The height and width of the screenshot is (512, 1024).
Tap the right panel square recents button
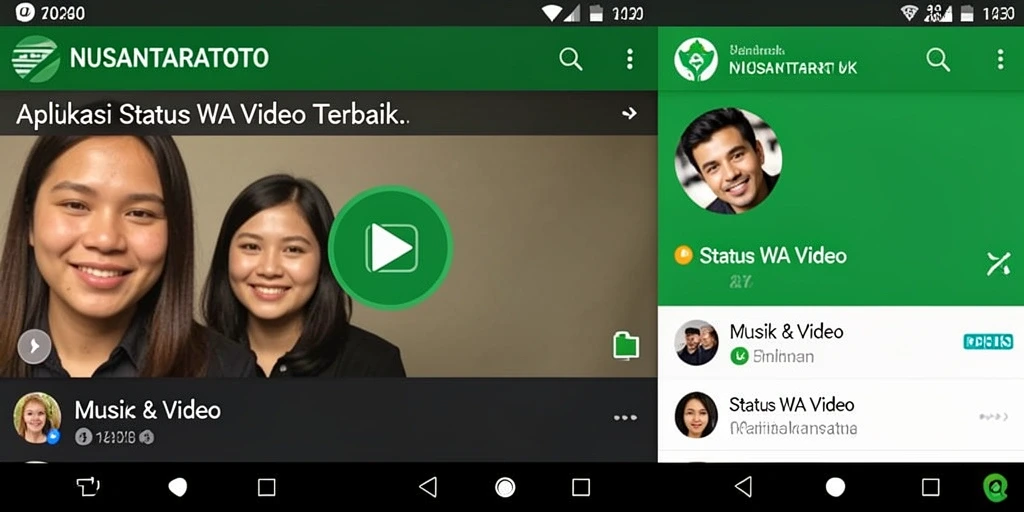(931, 487)
